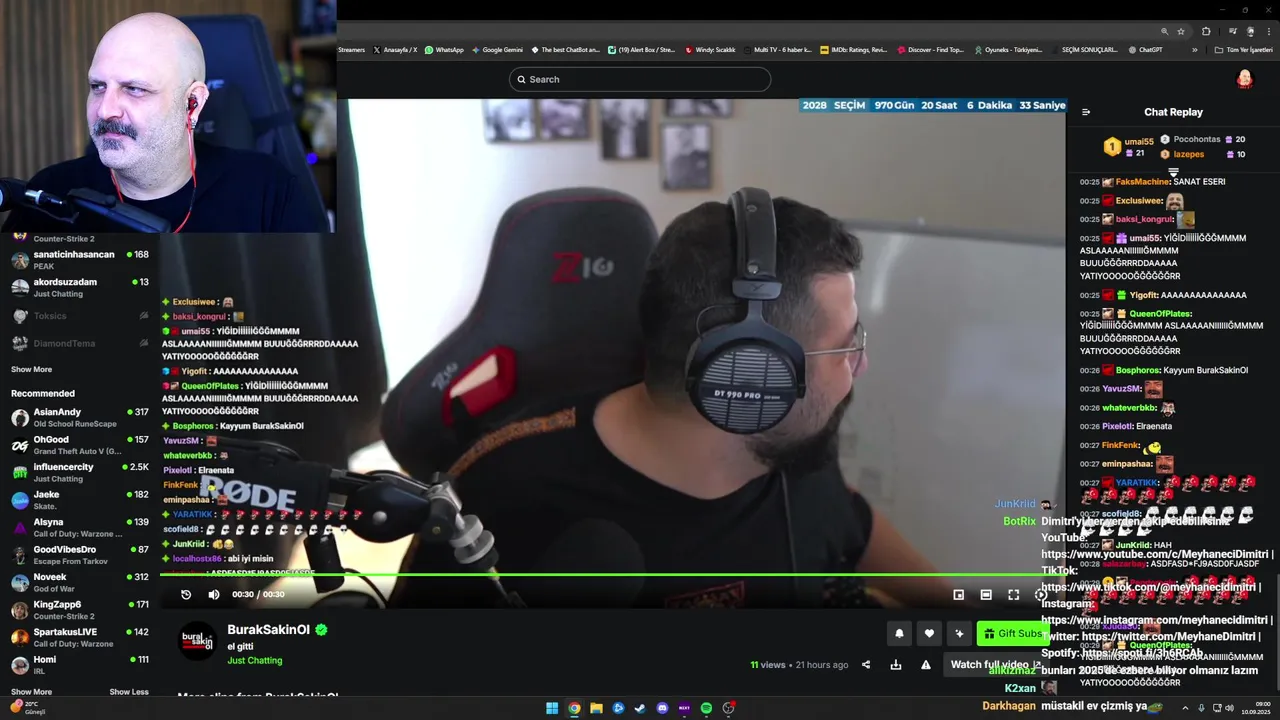
Task: Click the rewind 10 seconds player icon
Action: point(186,594)
